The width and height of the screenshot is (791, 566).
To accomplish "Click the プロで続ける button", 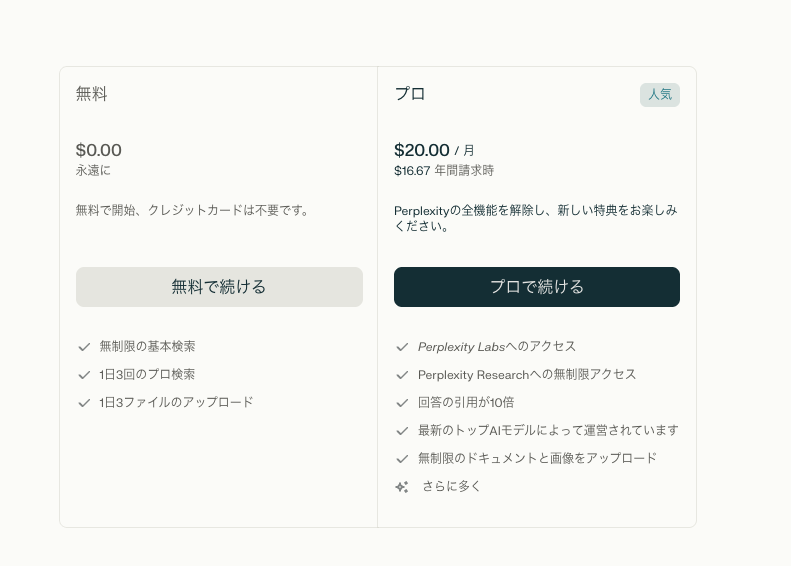I will click(537, 287).
